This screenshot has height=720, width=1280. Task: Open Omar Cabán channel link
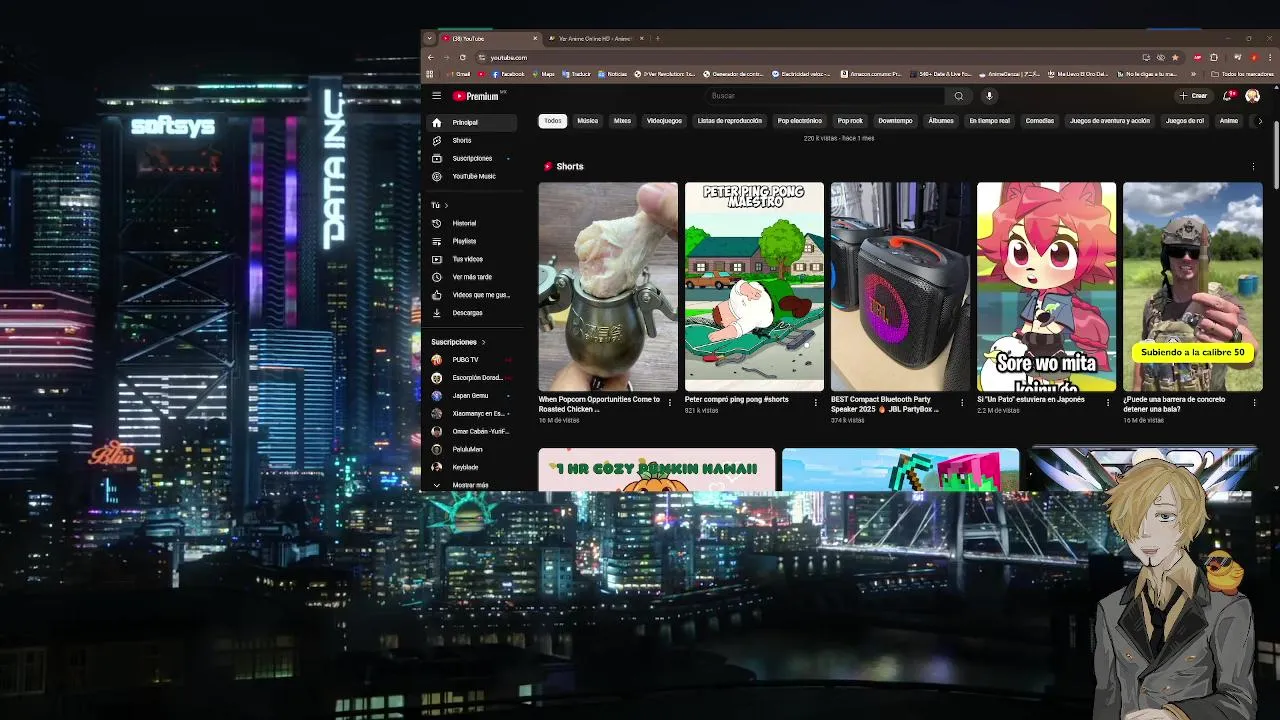pos(473,431)
